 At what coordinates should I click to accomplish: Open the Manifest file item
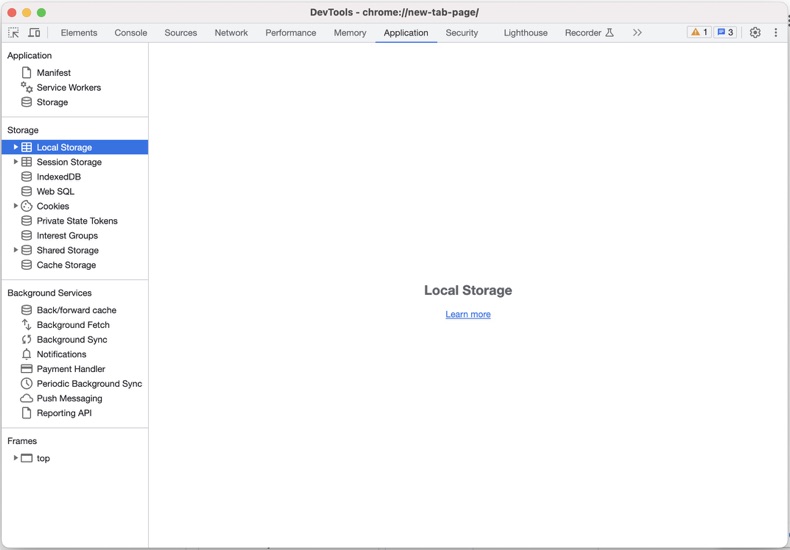pos(53,73)
